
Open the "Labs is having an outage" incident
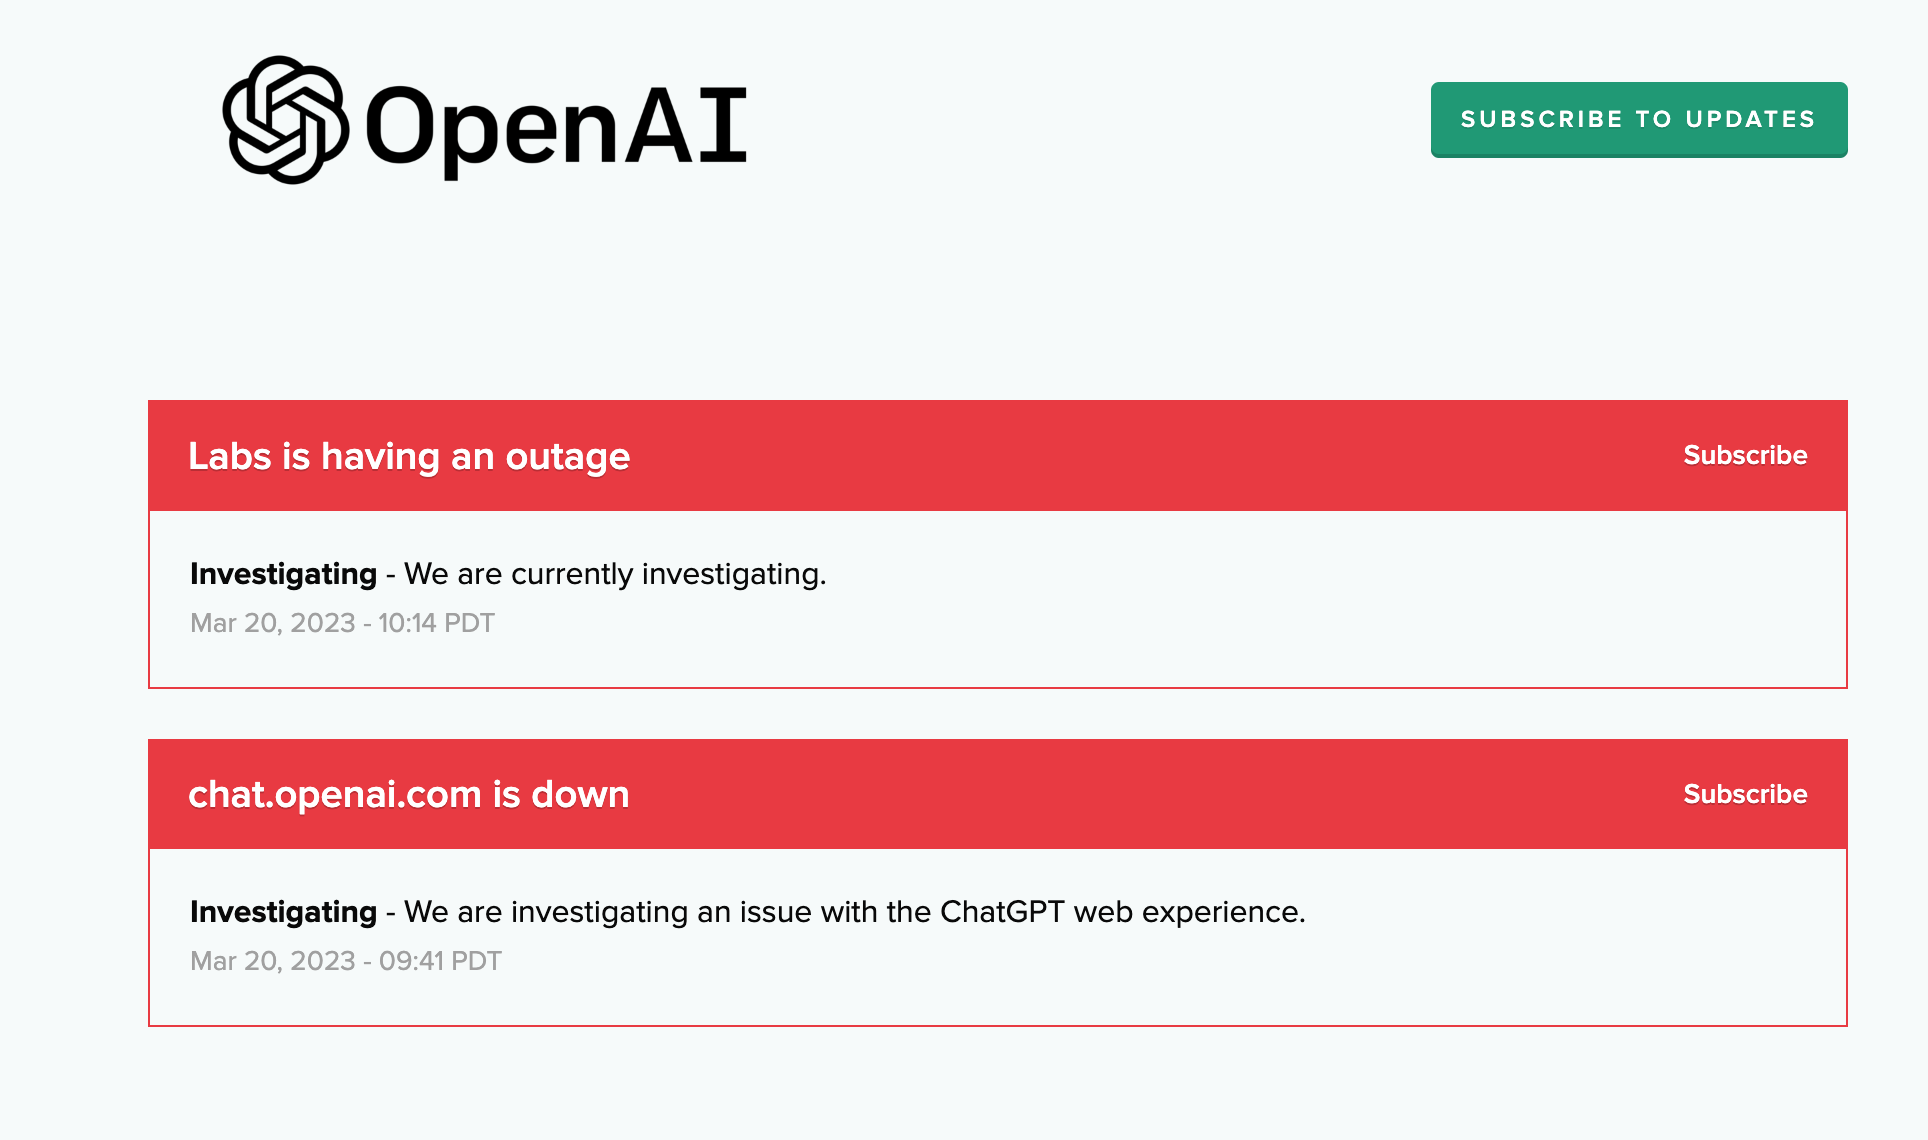click(409, 455)
